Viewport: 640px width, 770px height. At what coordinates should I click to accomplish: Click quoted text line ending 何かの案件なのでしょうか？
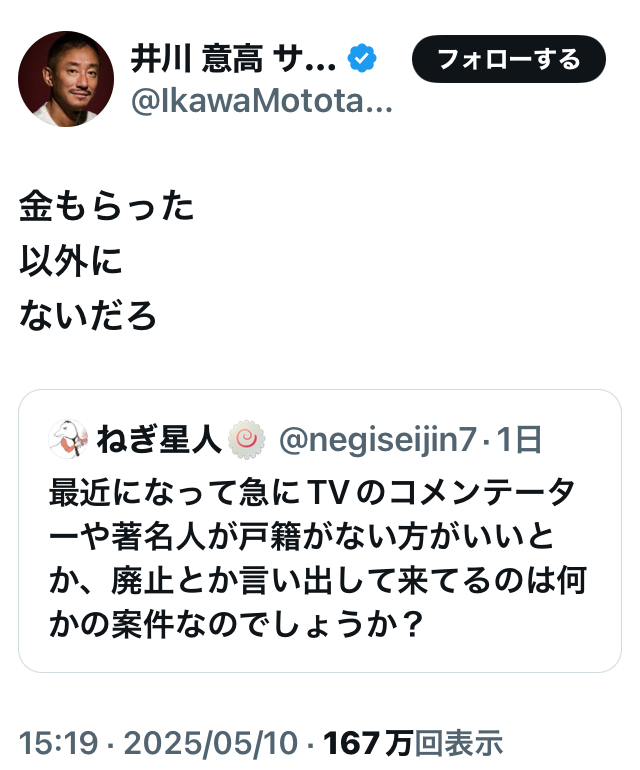pyautogui.click(x=236, y=624)
